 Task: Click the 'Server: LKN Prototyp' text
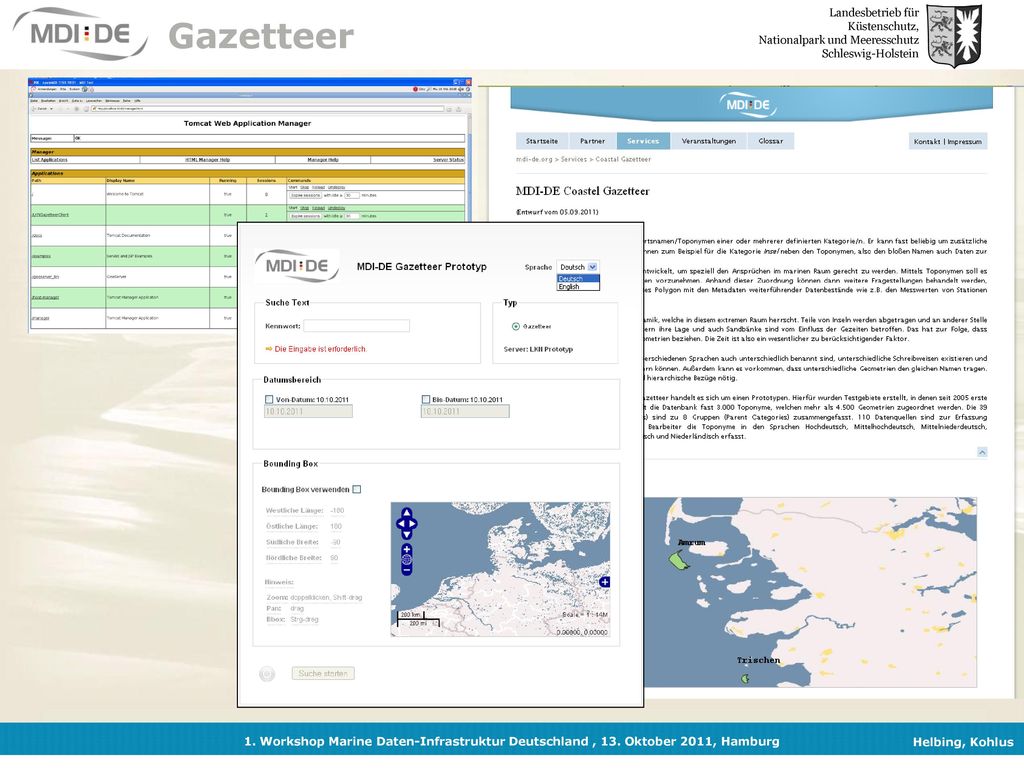point(538,349)
